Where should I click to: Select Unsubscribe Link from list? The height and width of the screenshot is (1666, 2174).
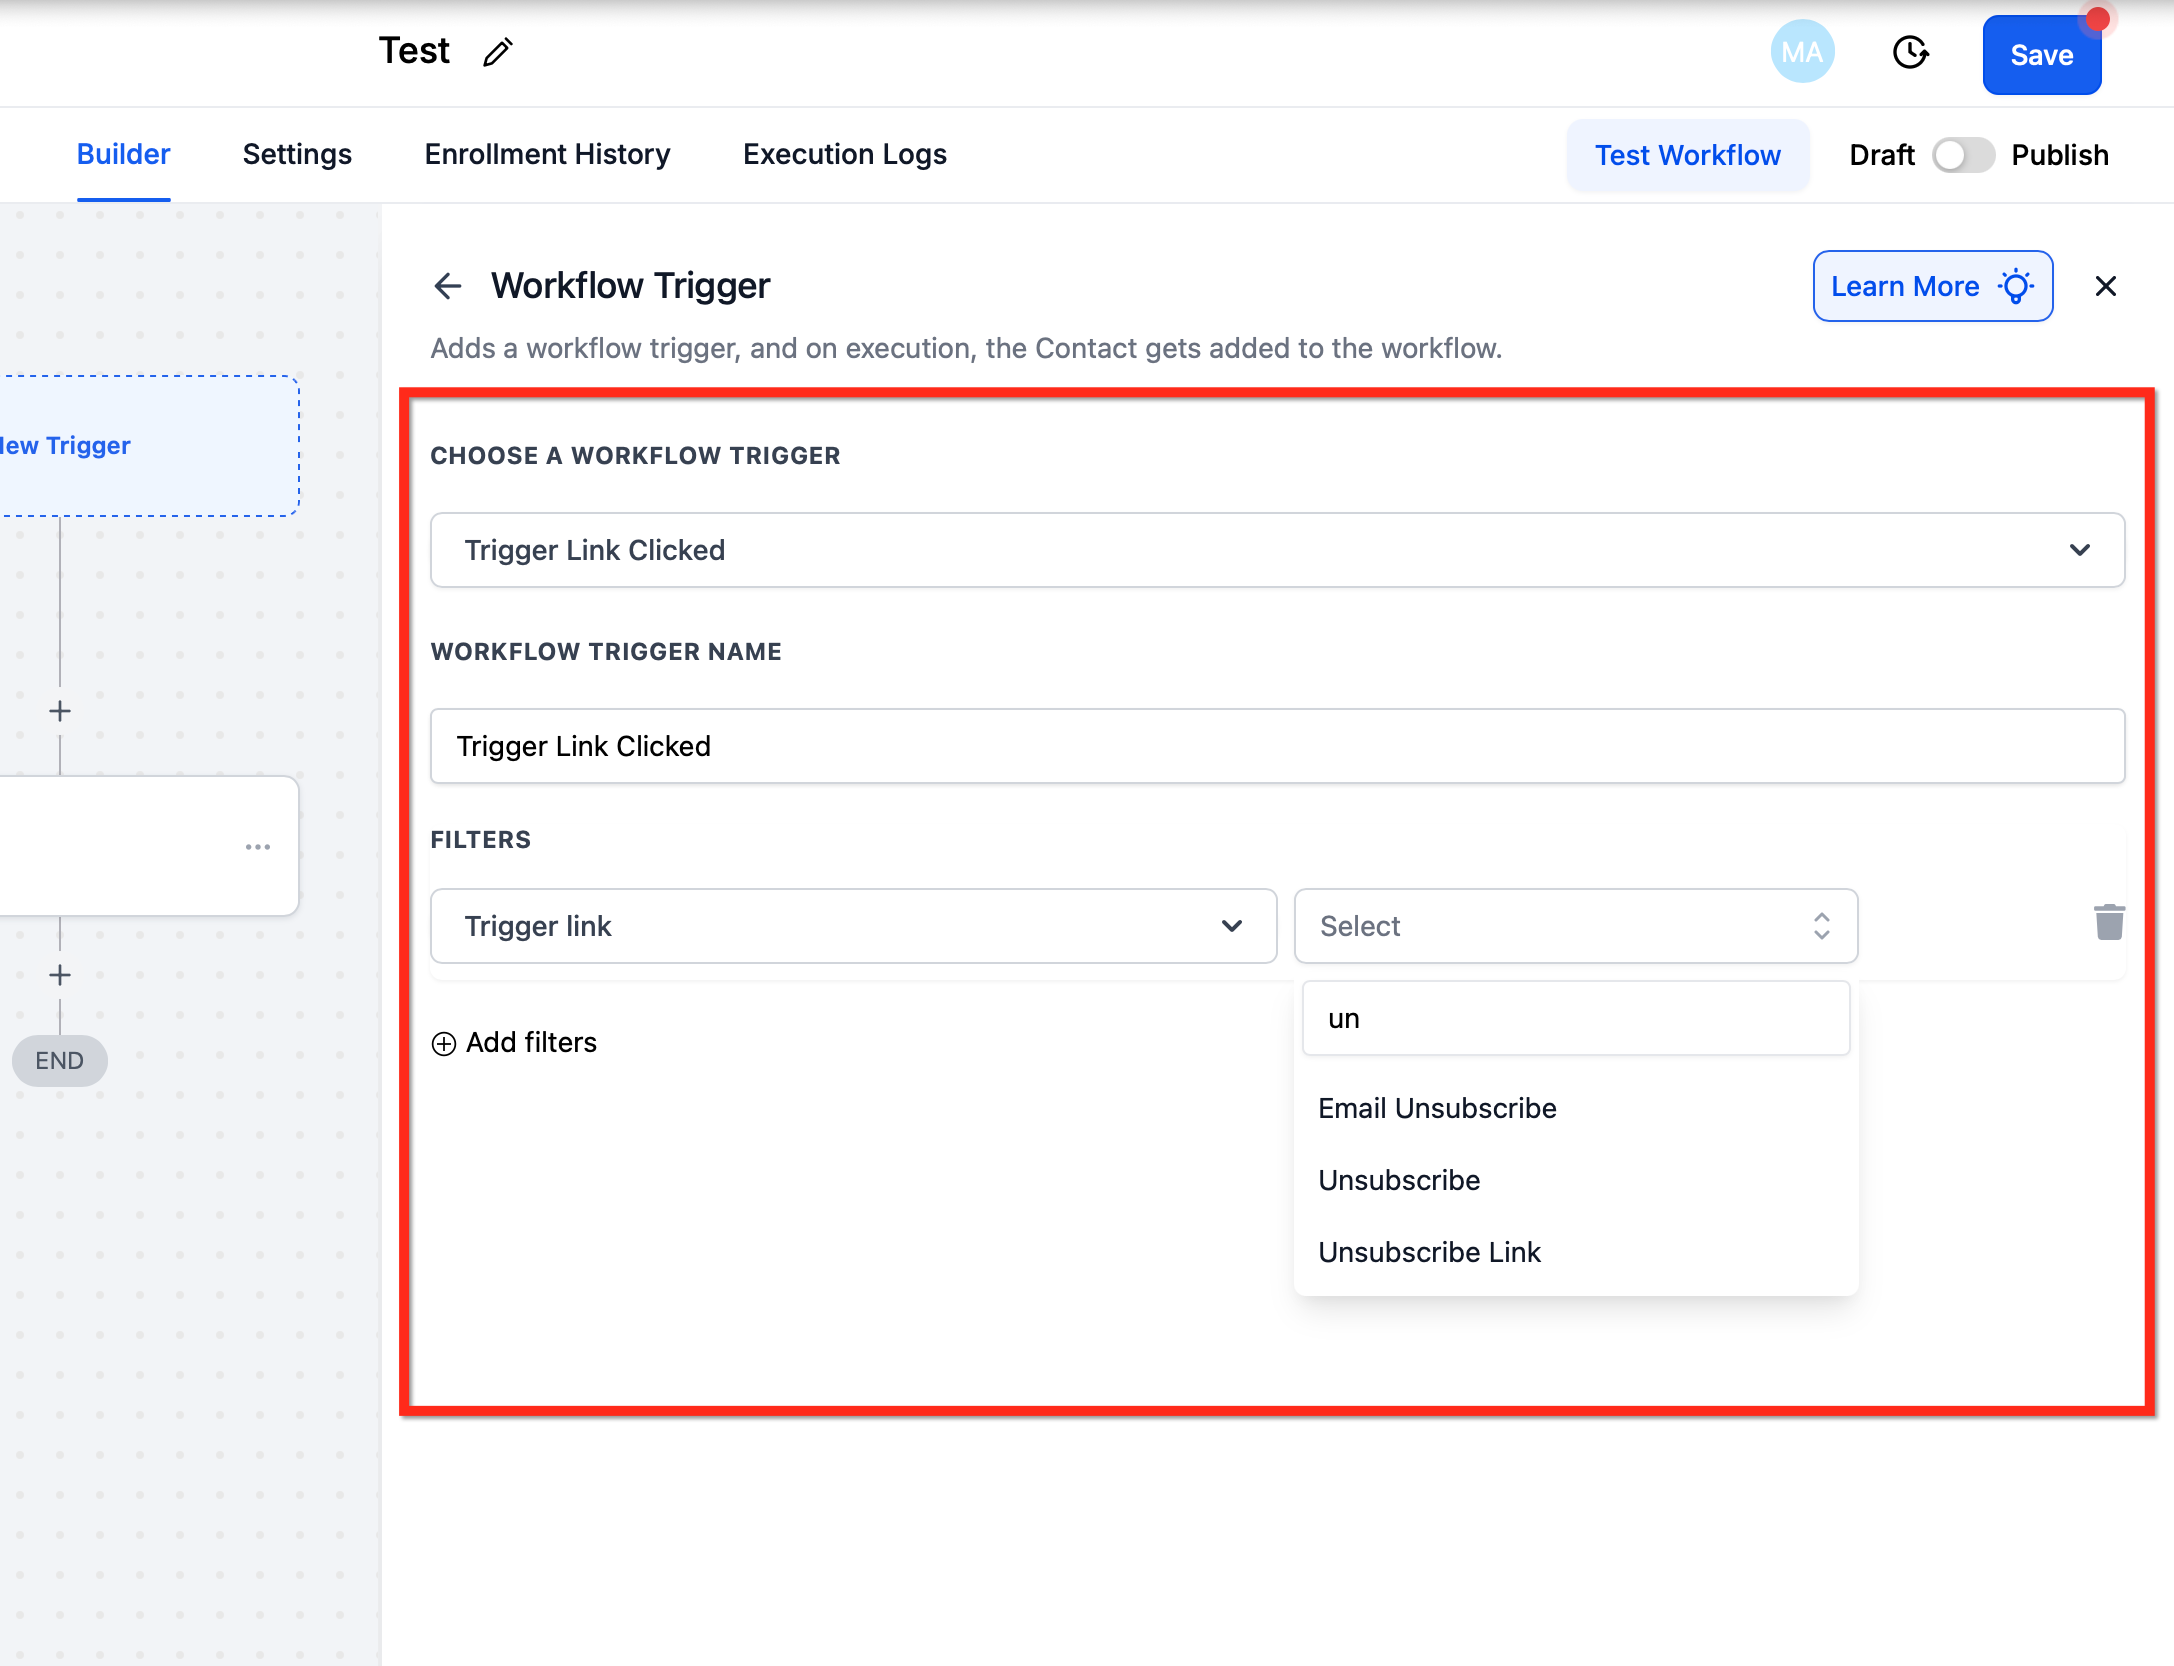1429,1252
